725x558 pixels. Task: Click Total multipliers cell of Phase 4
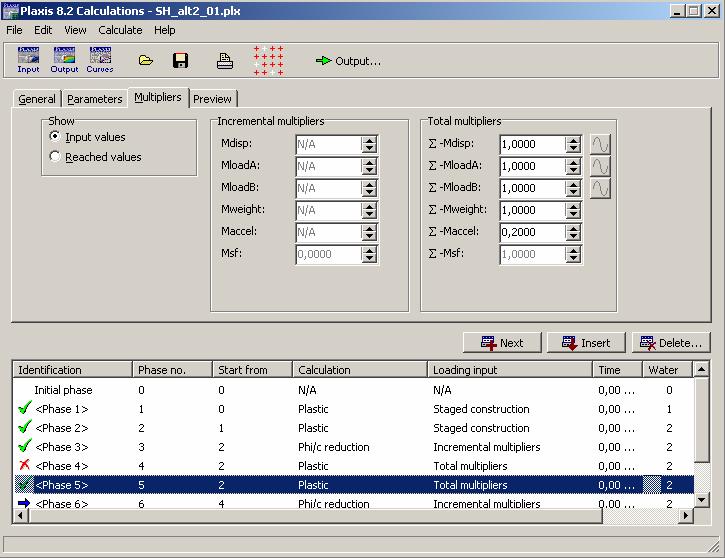470,466
